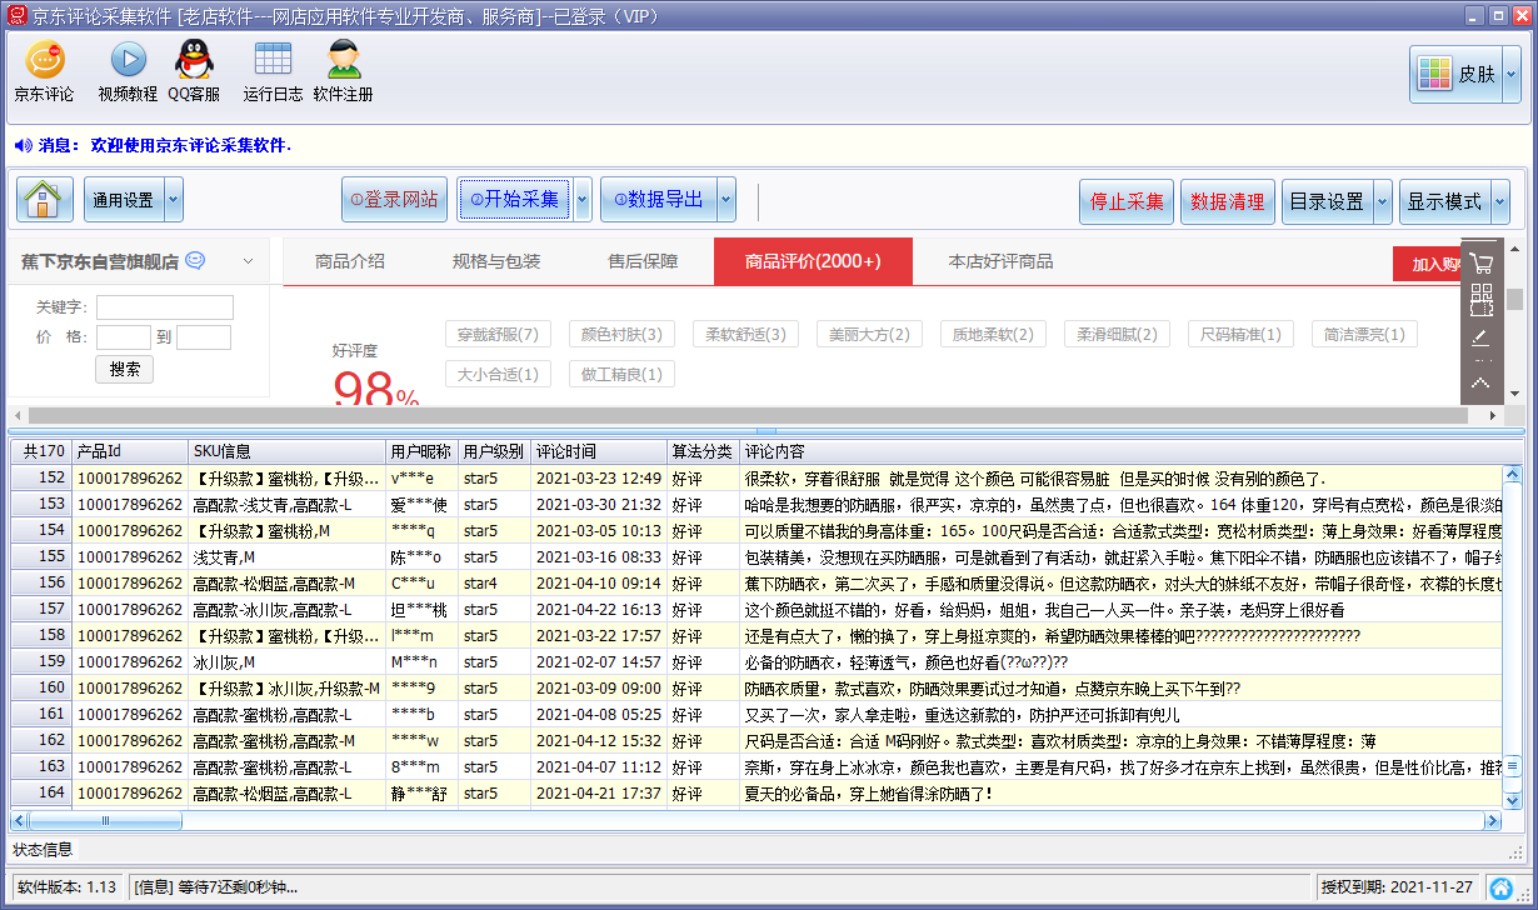
Task: Click the speaker icon next to 消息
Action: click(23, 146)
